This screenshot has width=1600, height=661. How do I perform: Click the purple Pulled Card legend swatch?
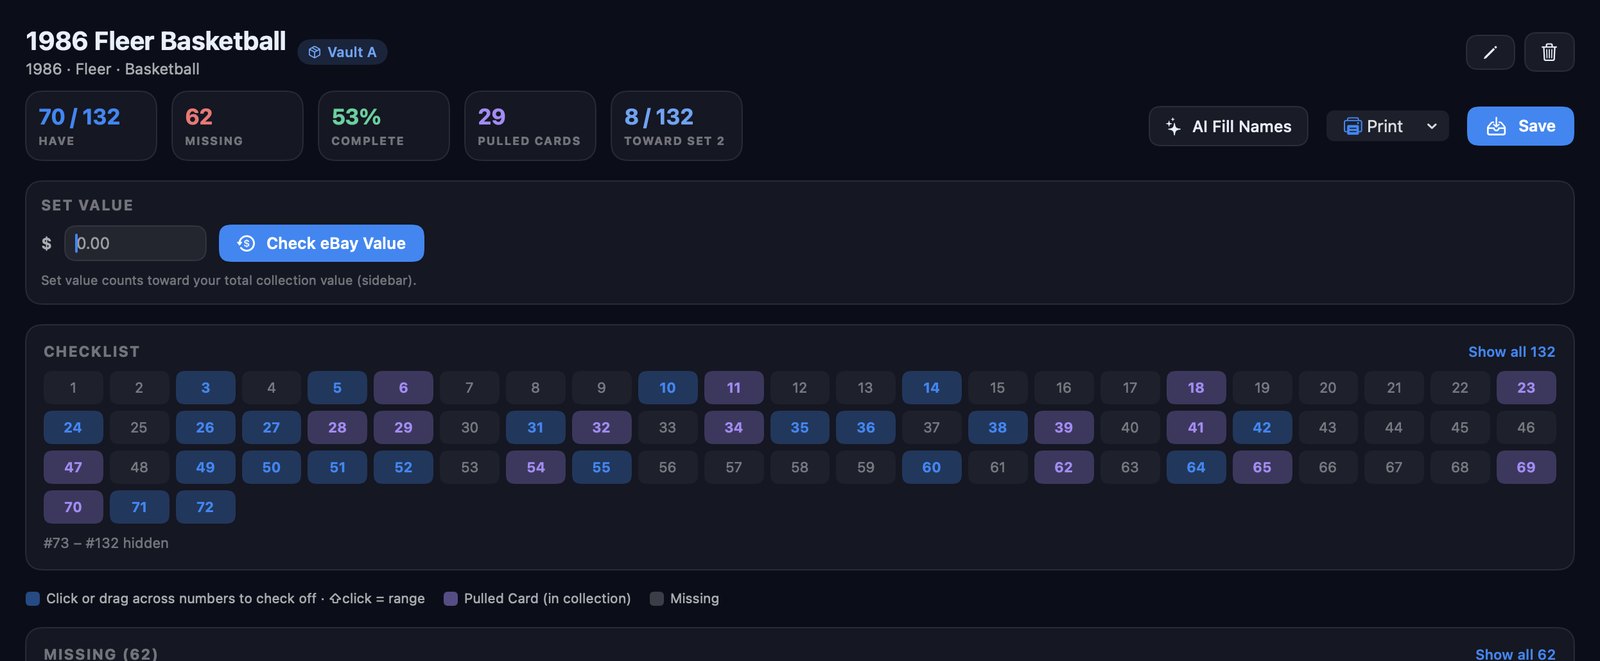(x=451, y=598)
